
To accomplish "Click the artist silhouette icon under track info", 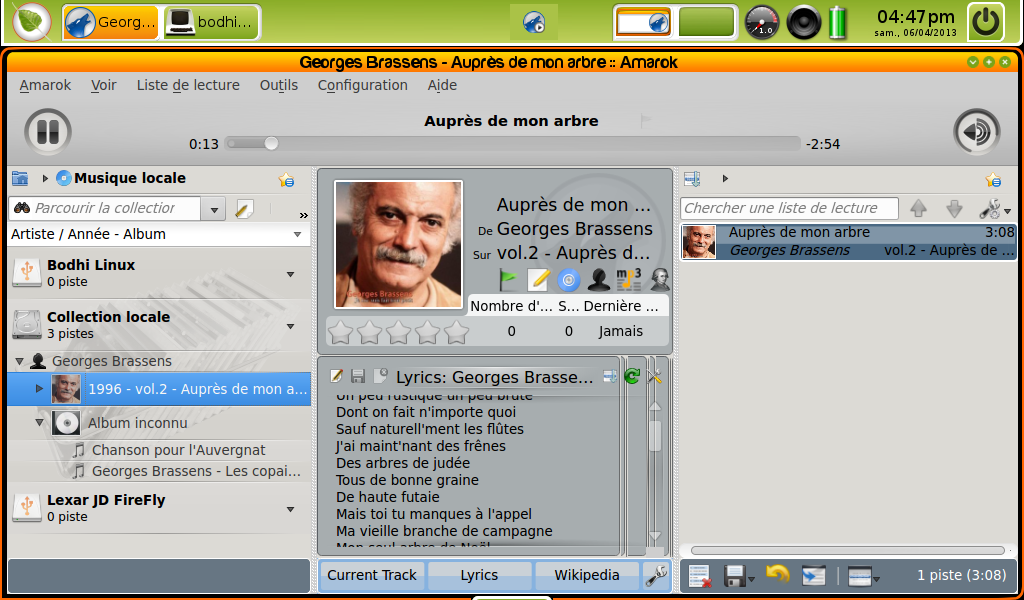I will tap(599, 280).
